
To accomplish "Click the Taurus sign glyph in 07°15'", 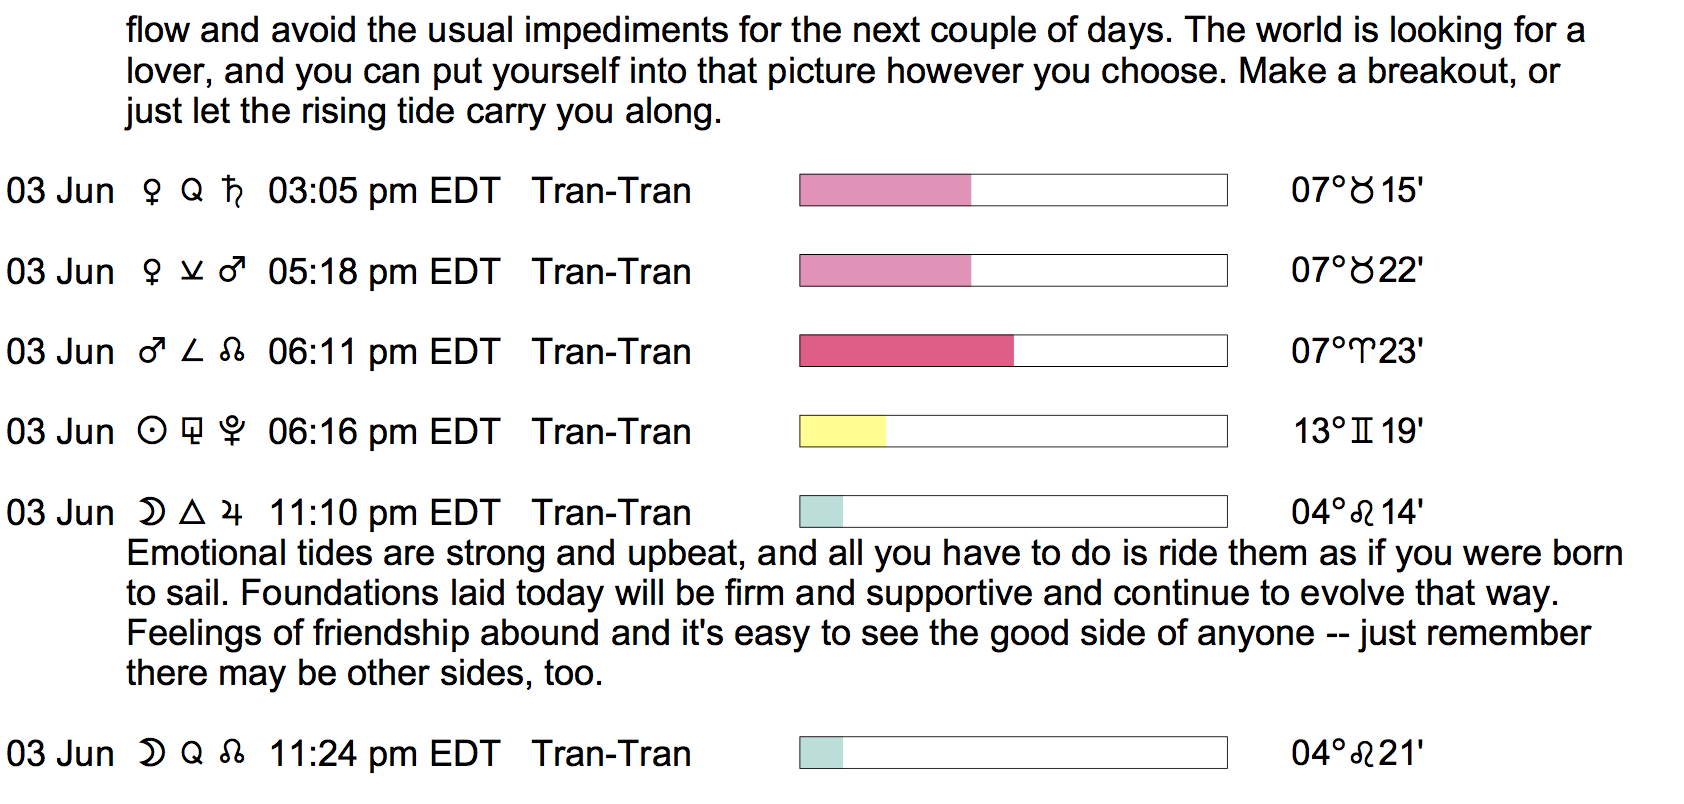I will tap(1362, 190).
